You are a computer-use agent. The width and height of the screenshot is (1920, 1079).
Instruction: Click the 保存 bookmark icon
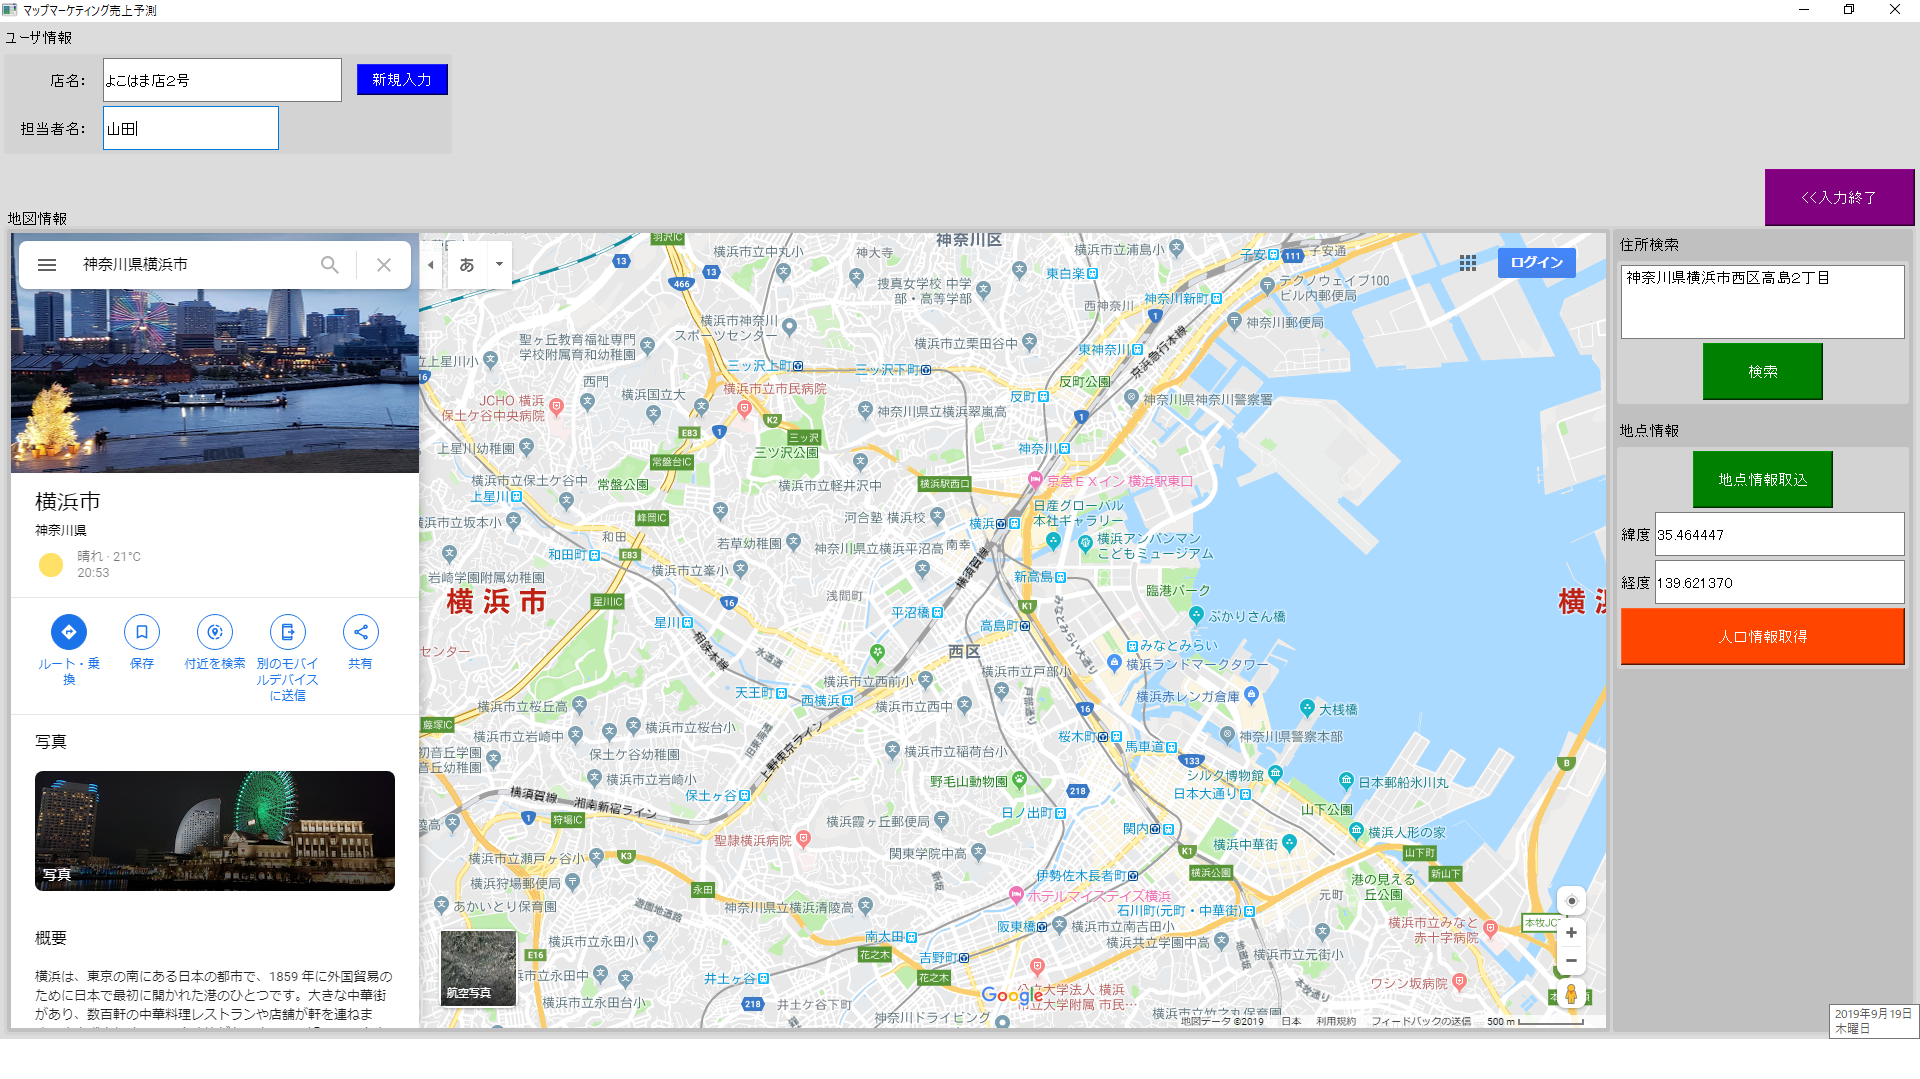(142, 632)
